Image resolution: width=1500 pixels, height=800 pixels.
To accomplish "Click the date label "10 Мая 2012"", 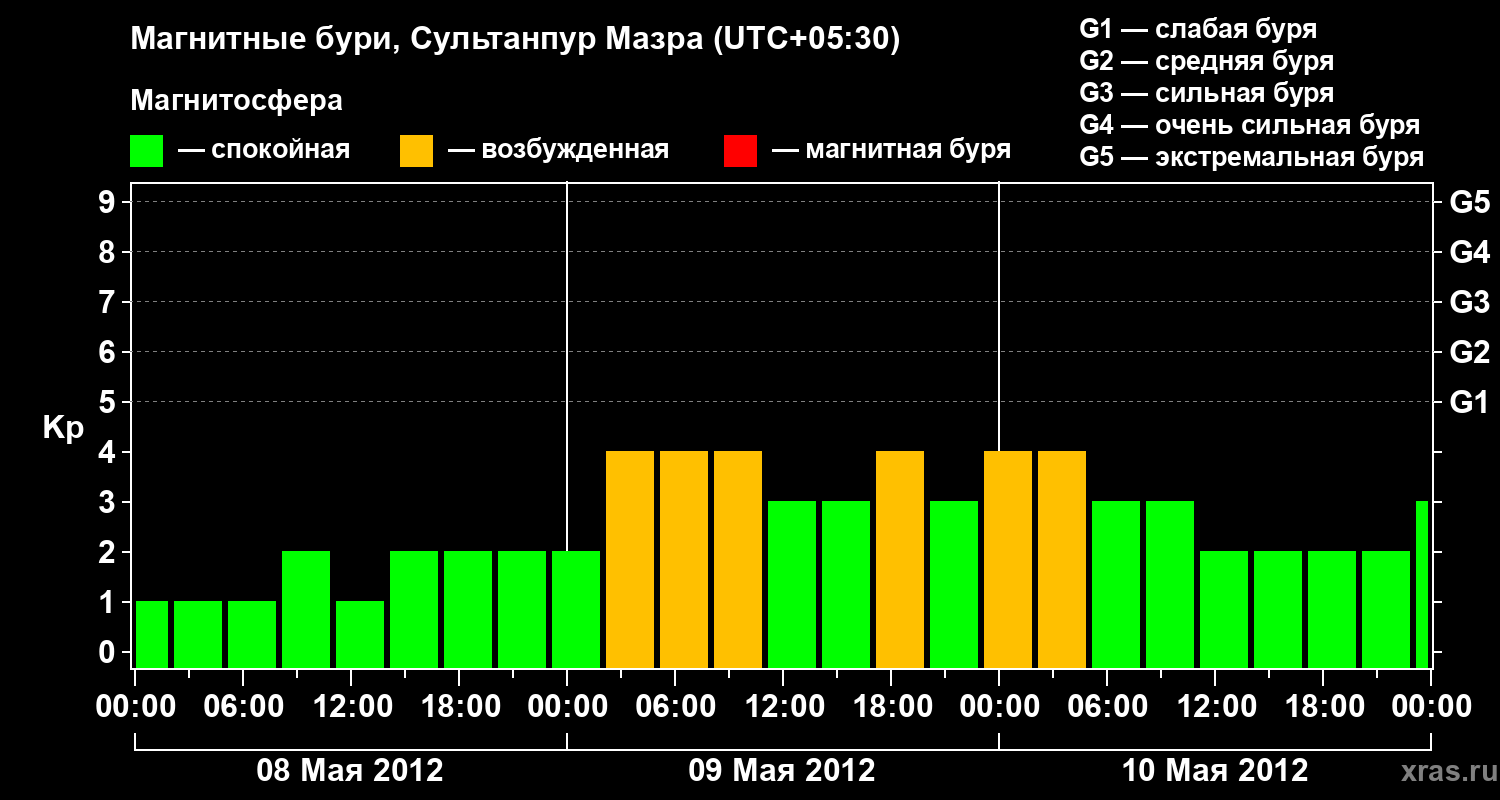I will (x=1215, y=770).
